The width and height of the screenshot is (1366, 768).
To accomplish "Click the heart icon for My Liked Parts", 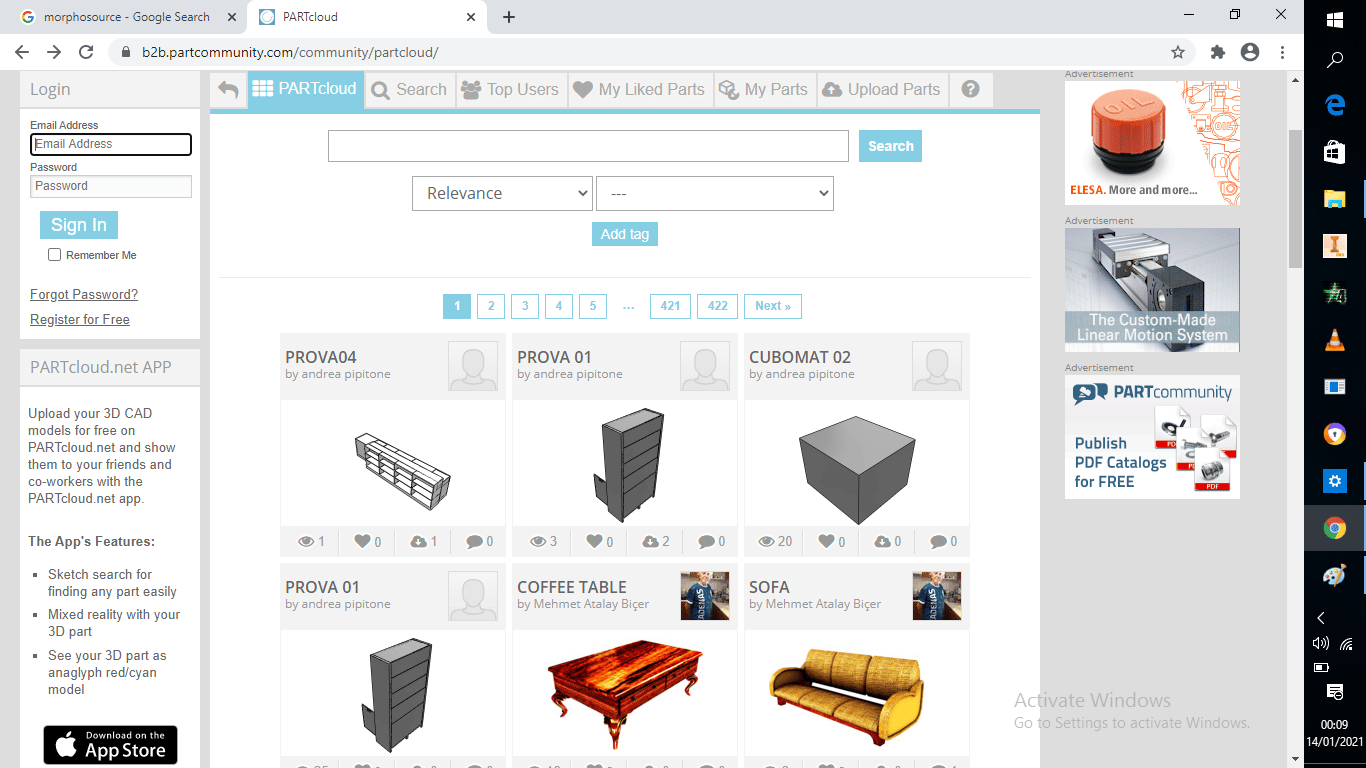I will click(583, 89).
